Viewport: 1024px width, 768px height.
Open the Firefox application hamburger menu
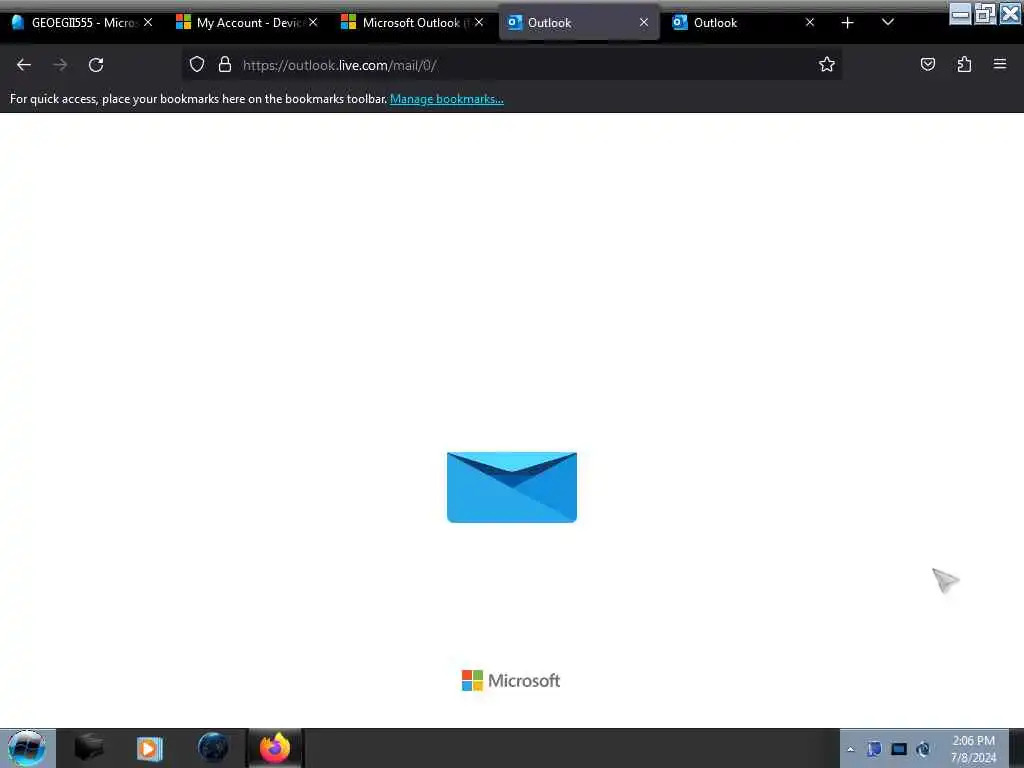point(1000,64)
